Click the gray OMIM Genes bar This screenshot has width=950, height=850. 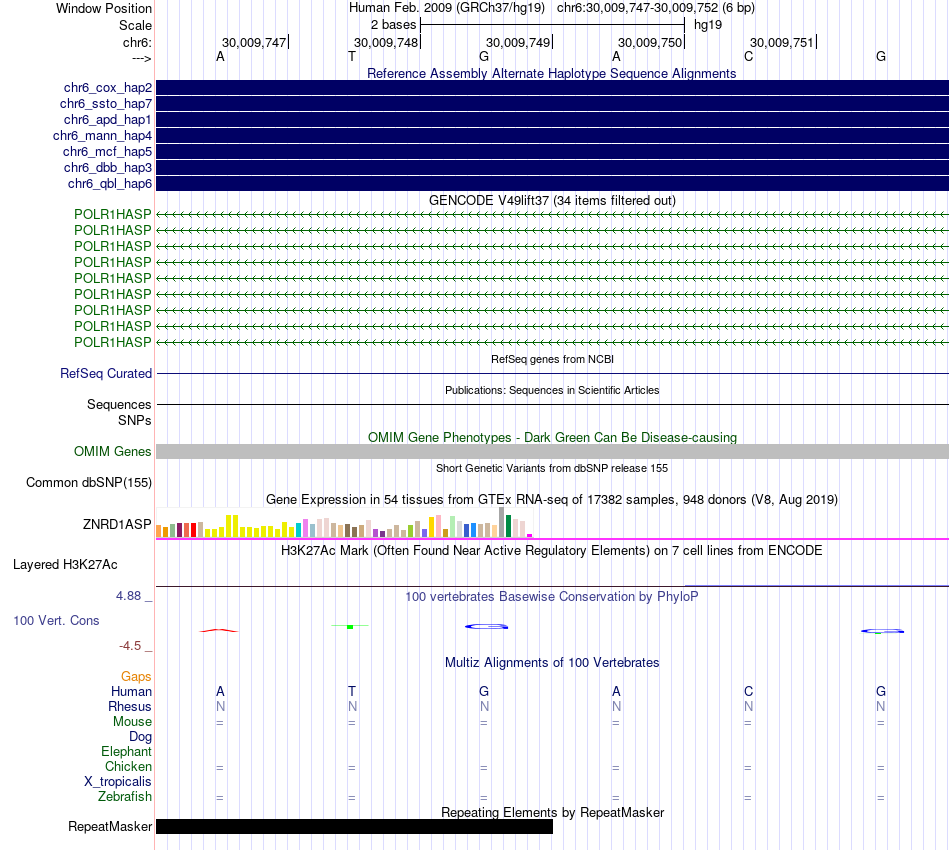click(552, 451)
